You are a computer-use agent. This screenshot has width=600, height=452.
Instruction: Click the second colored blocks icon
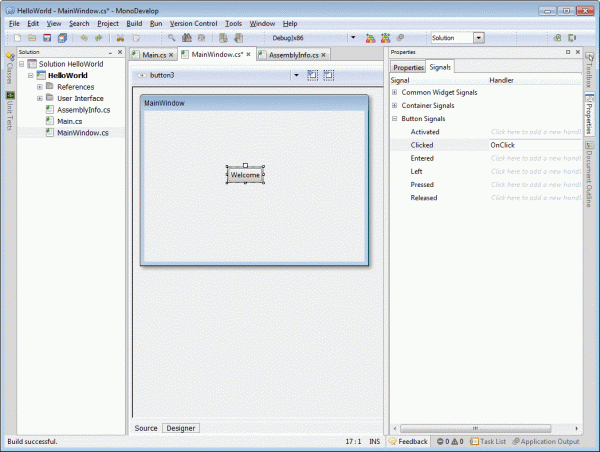pyautogui.click(x=385, y=38)
